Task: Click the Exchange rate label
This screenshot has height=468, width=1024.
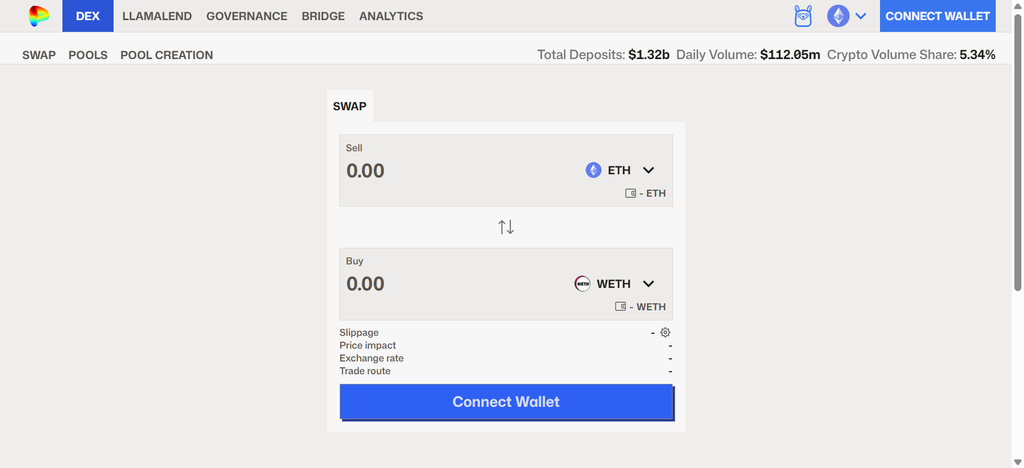Action: coord(372,358)
